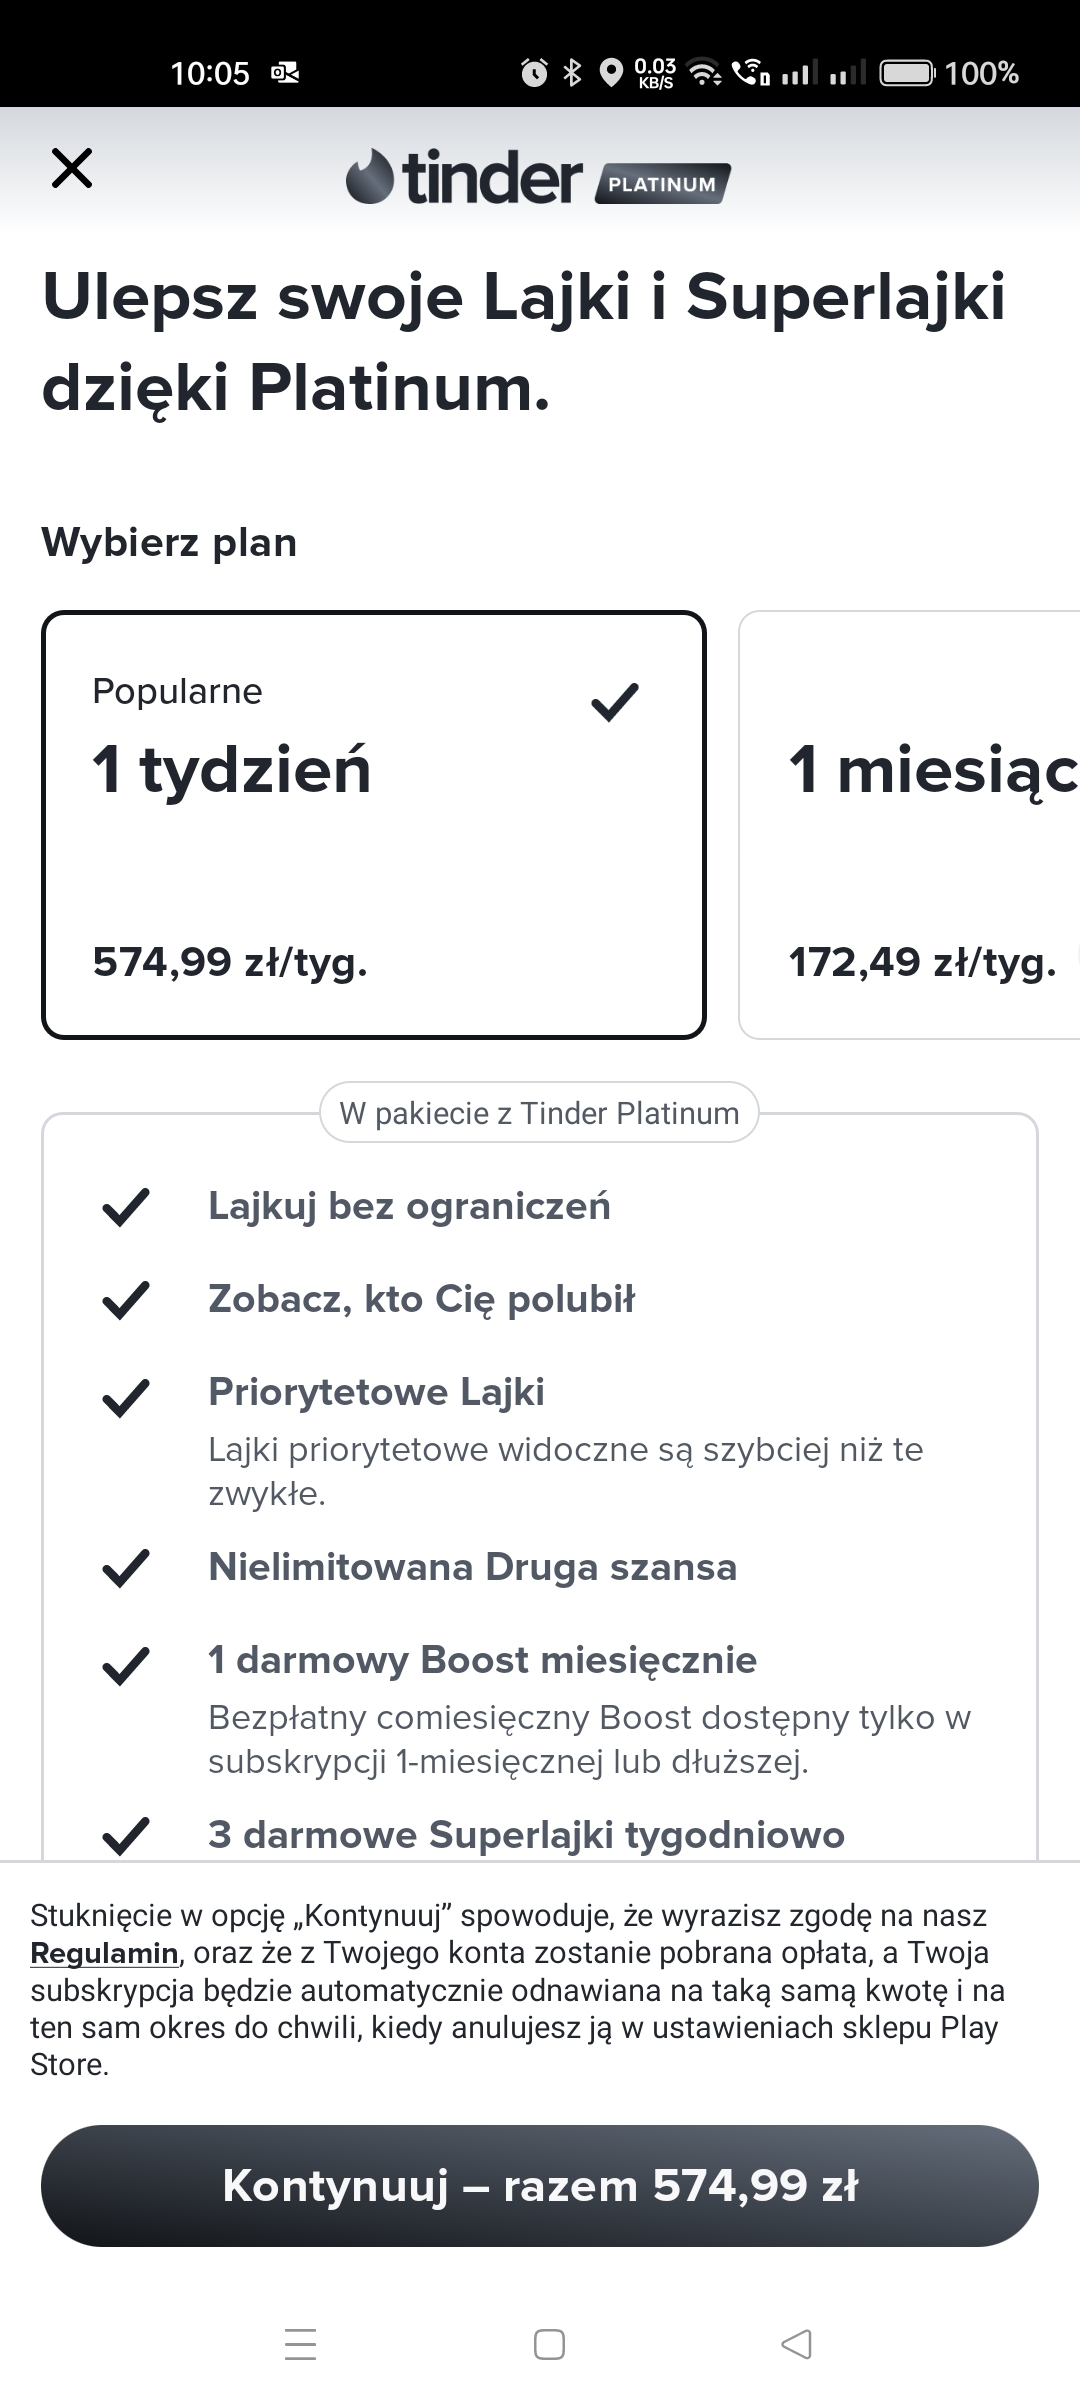Tap checkmark beside Zobacz, kto Cię polubił
Viewport: 1080px width, 2400px height.
pyautogui.click(x=126, y=1300)
